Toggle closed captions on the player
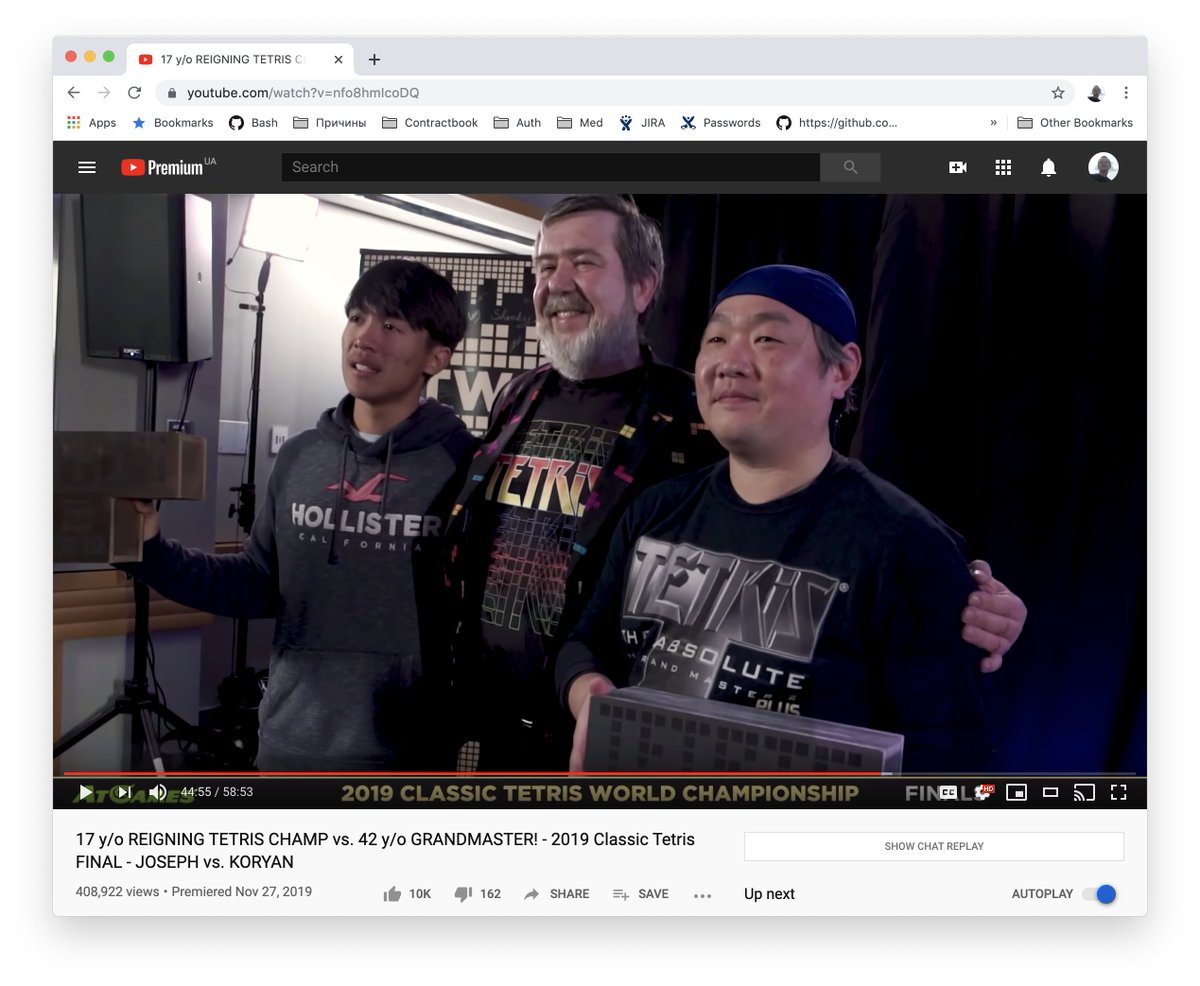 pos(947,793)
